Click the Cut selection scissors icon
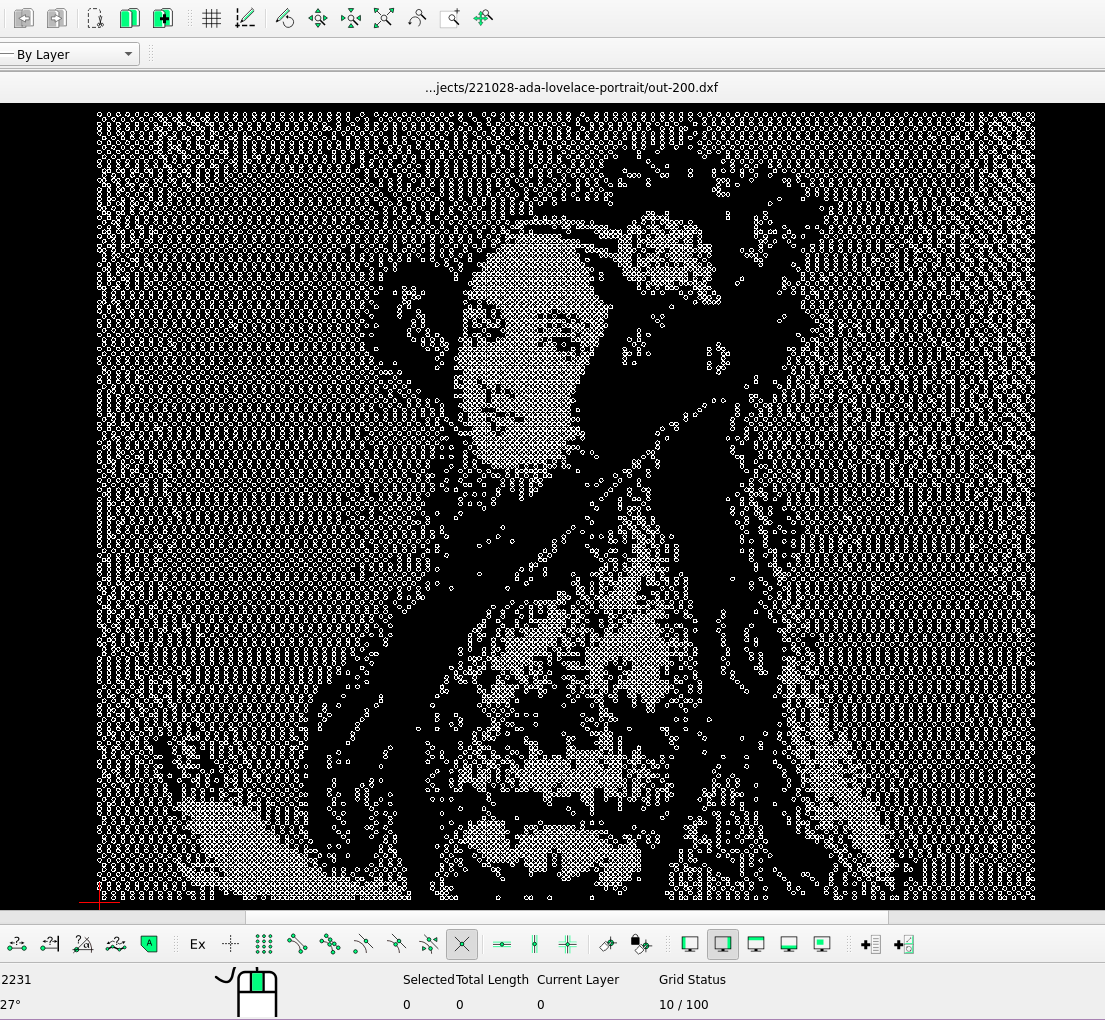The height and width of the screenshot is (1020, 1105). click(96, 18)
